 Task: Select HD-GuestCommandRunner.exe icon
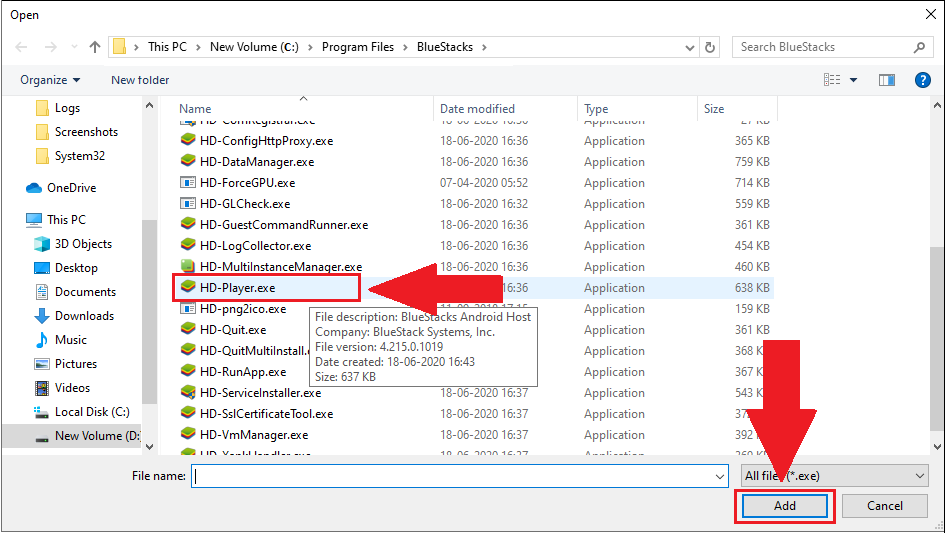click(188, 224)
